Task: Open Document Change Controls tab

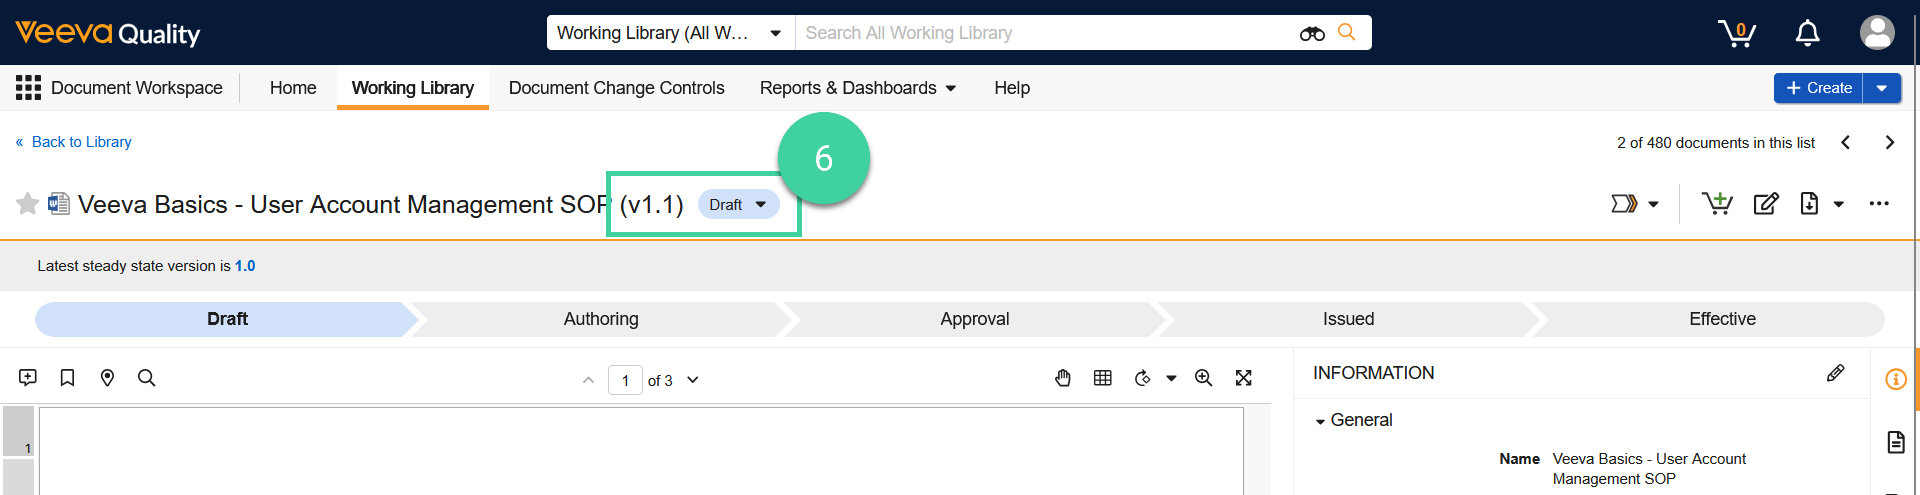Action: 617,88
